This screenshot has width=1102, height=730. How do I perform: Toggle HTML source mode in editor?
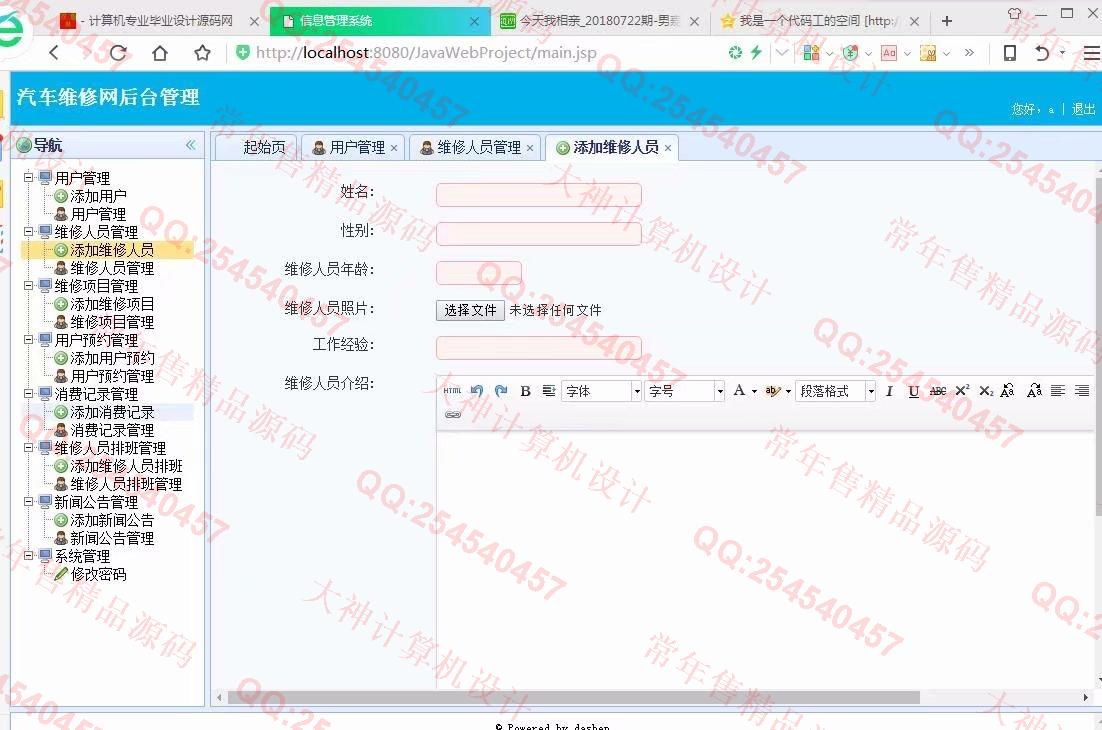click(x=453, y=391)
